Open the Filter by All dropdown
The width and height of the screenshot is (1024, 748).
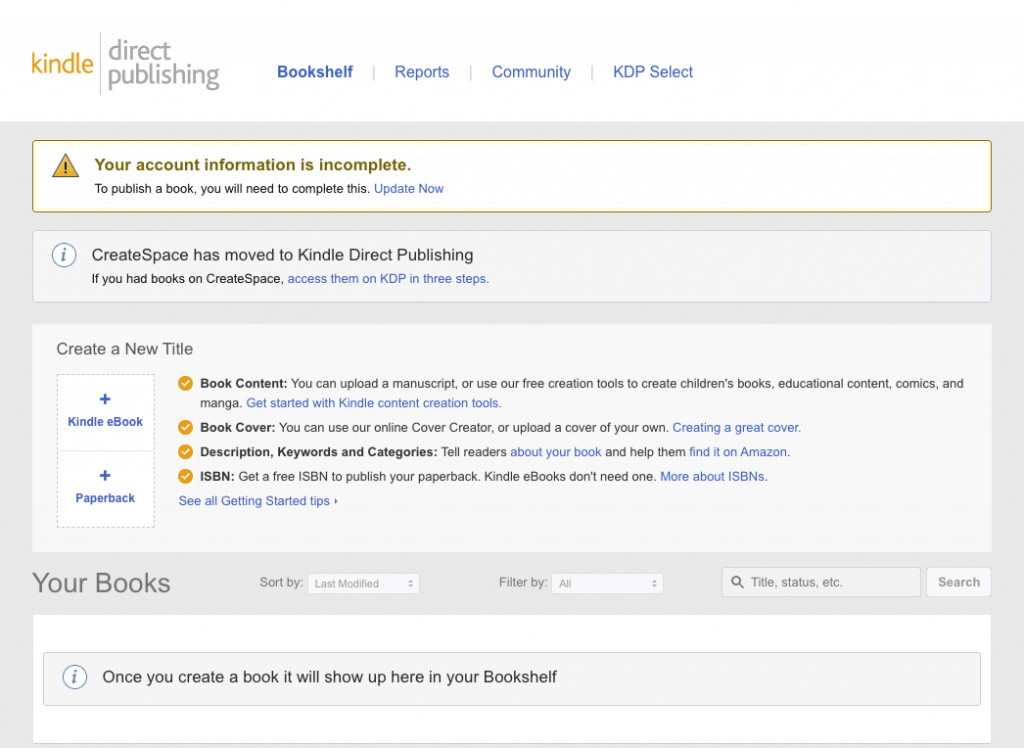[x=607, y=583]
